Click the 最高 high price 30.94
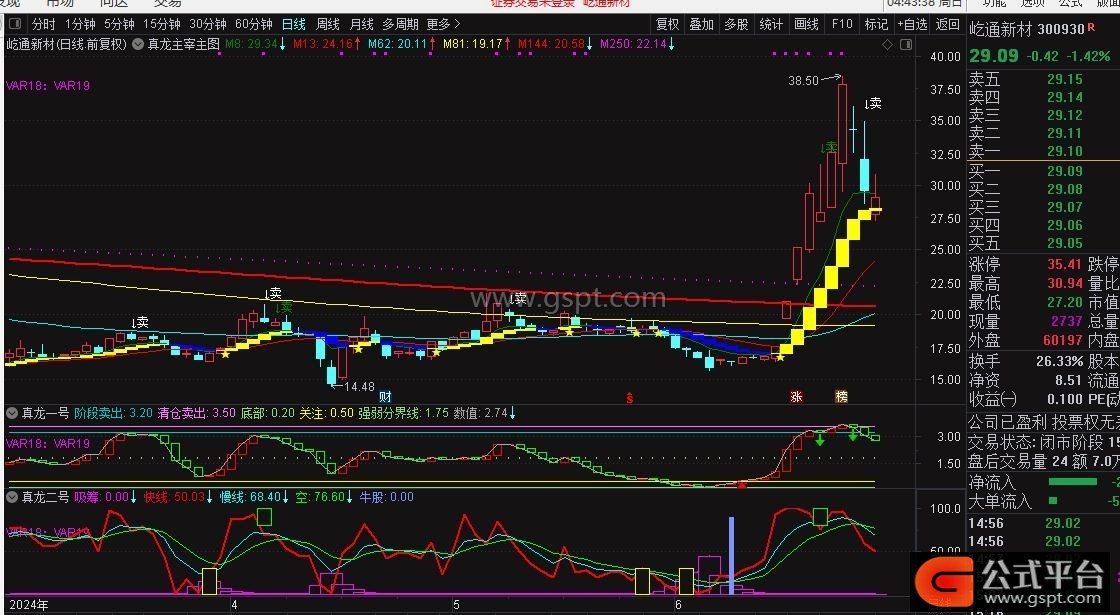Image resolution: width=1120 pixels, height=615 pixels. click(x=1065, y=284)
